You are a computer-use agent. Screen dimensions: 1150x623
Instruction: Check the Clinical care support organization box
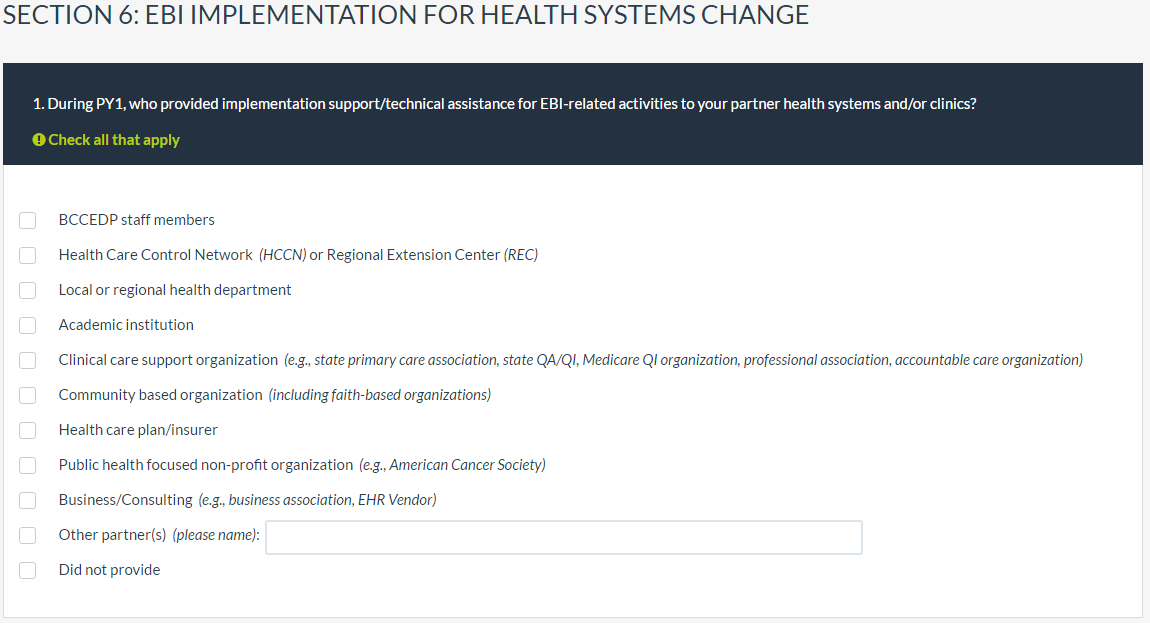(28, 360)
